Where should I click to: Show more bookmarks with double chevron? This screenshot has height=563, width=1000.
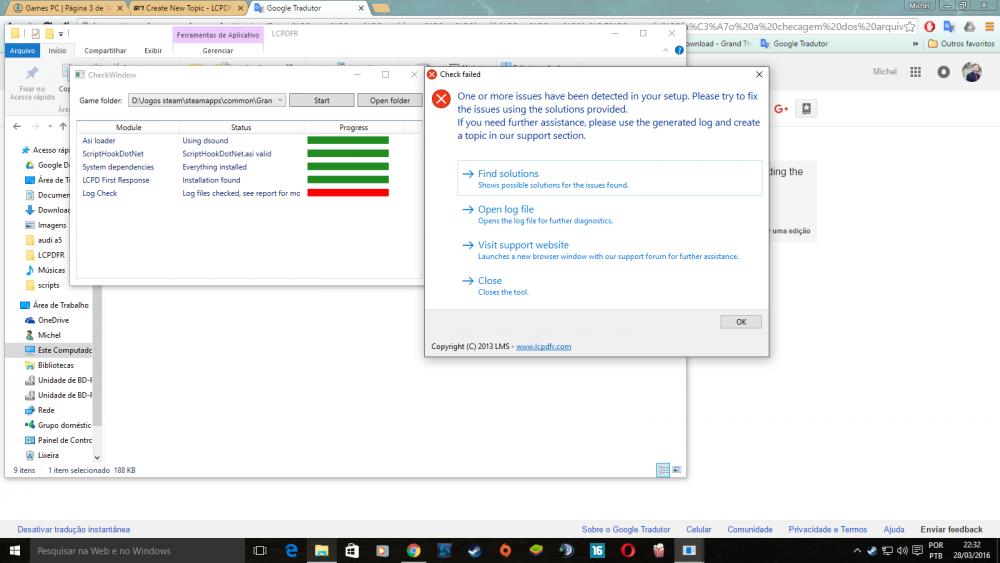(x=915, y=44)
